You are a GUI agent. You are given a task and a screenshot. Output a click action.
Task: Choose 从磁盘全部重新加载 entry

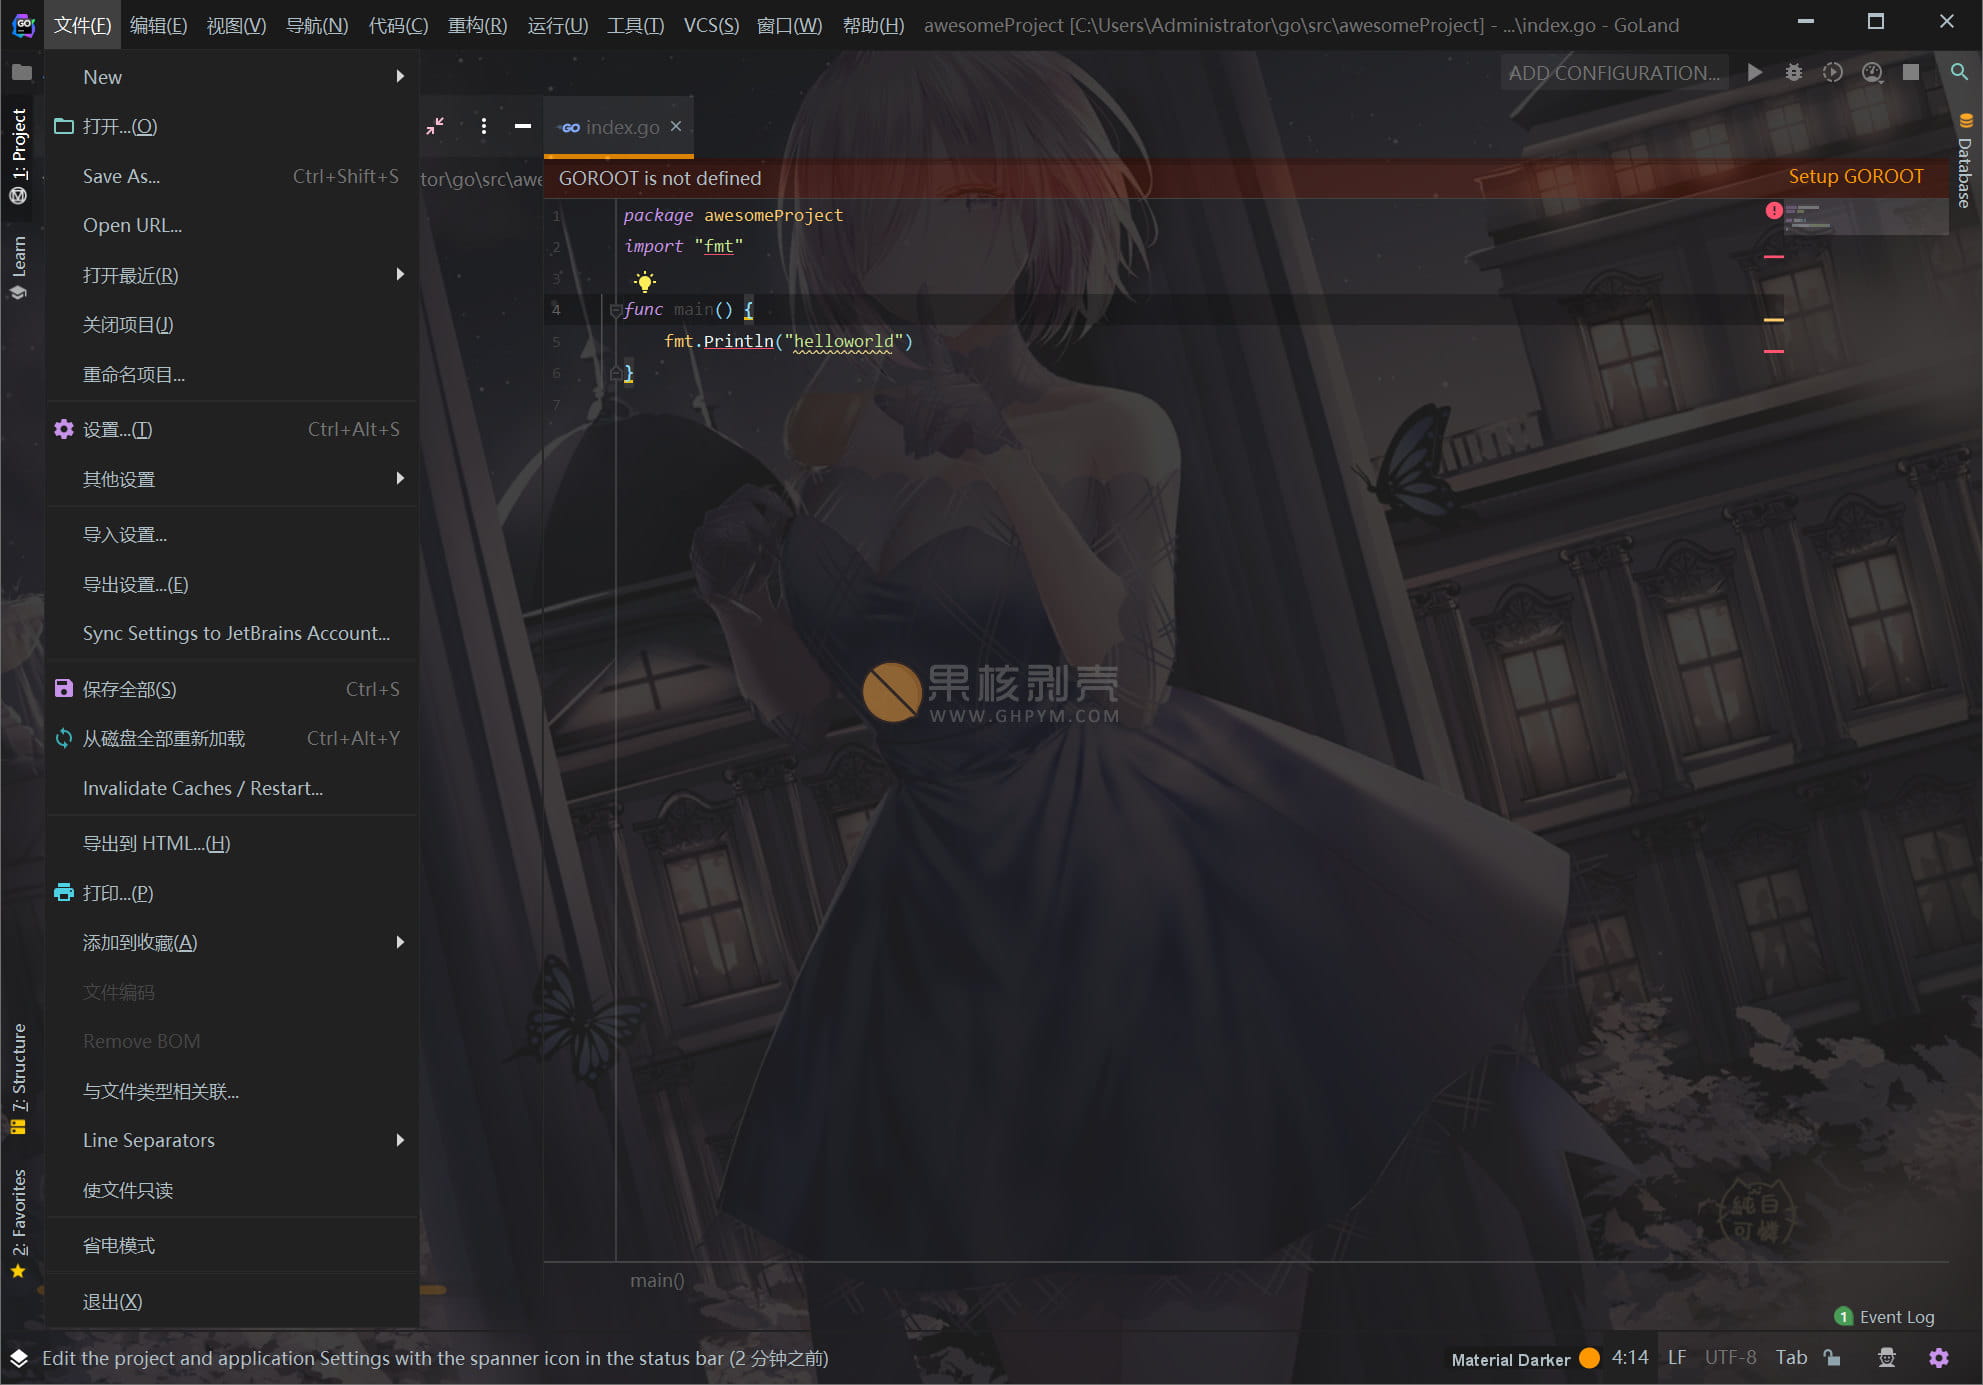tap(232, 738)
